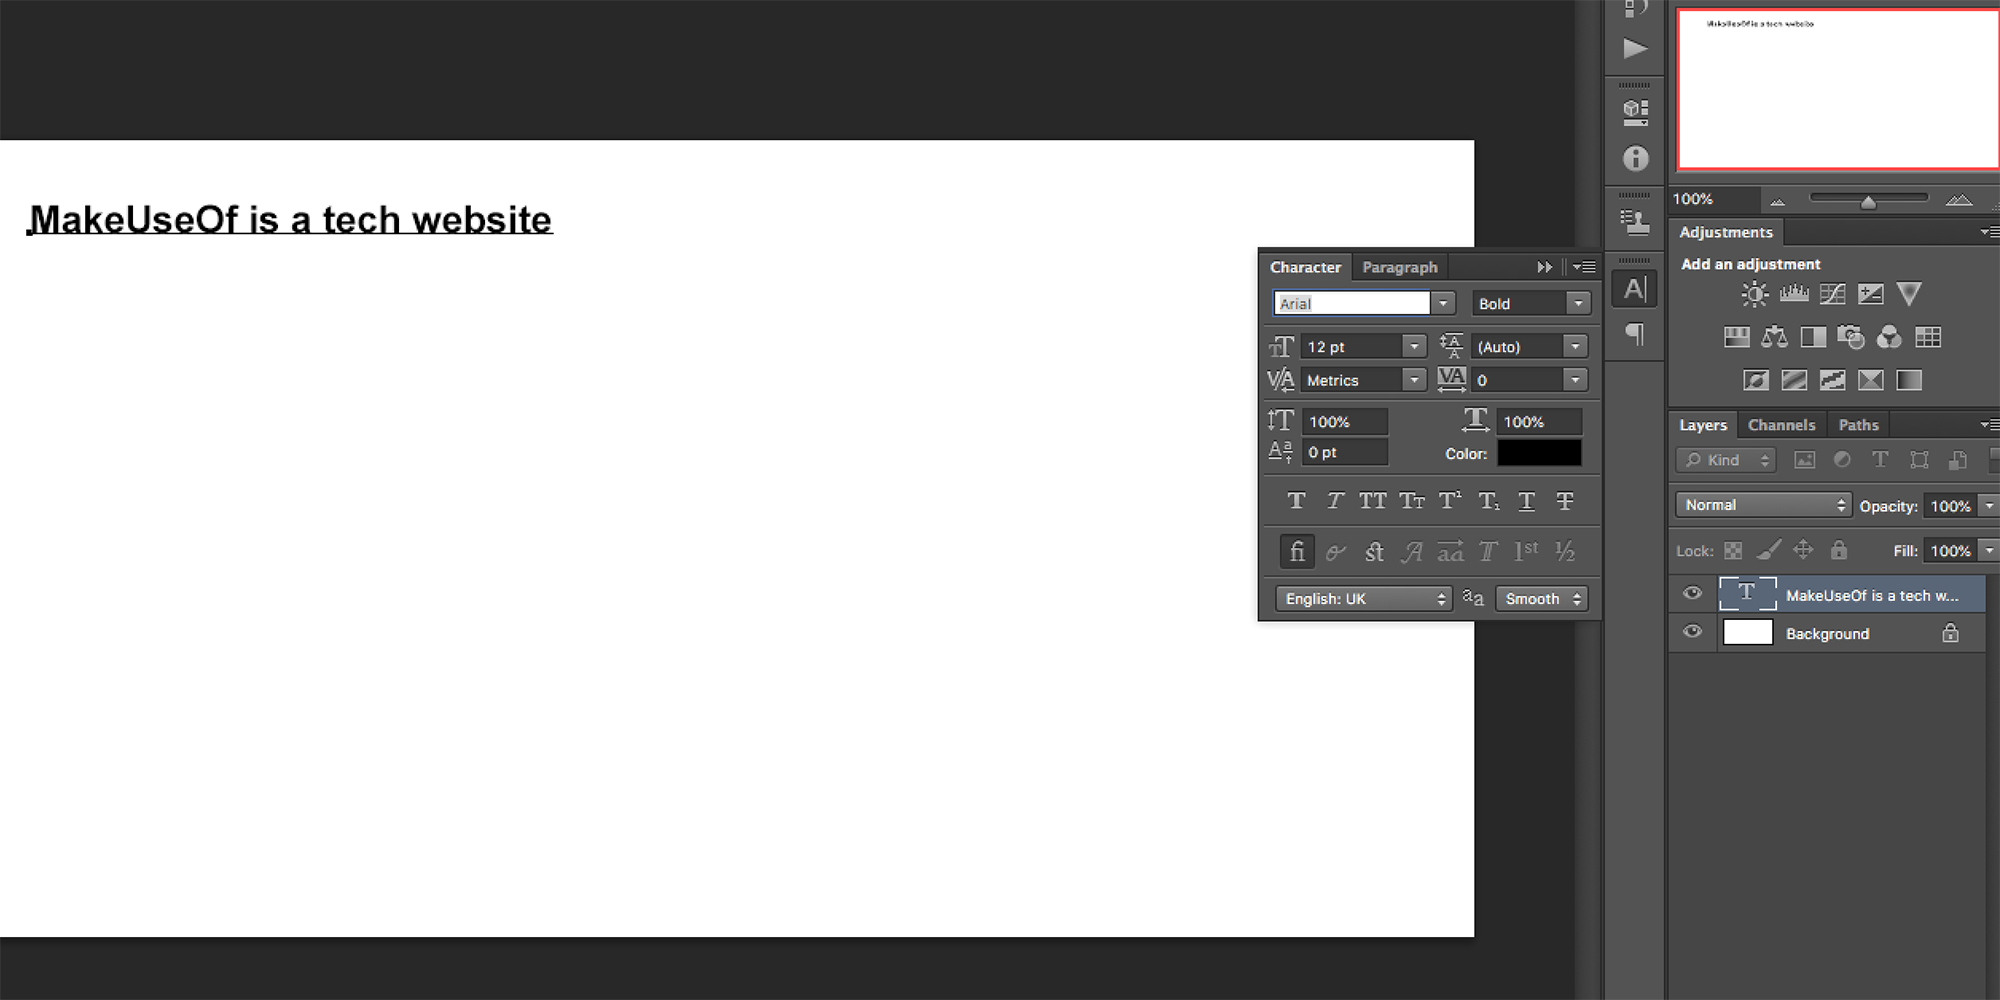2000x1000 pixels.
Task: Toggle Faux Bold text style
Action: point(1296,501)
